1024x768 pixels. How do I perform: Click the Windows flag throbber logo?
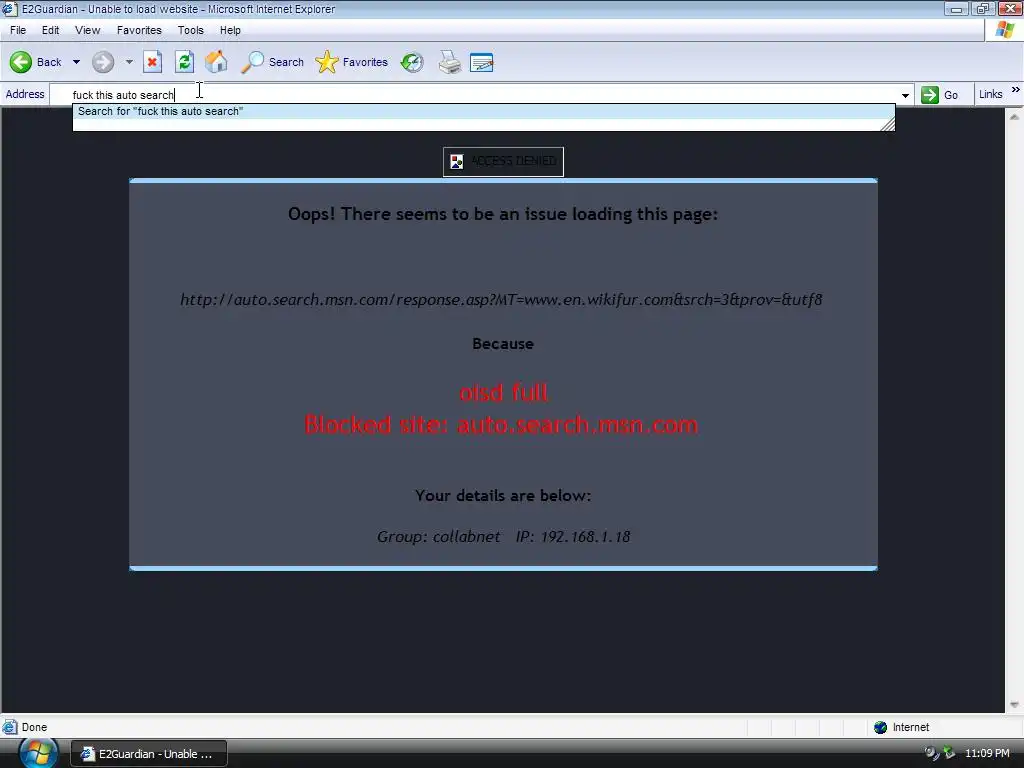point(1004,30)
